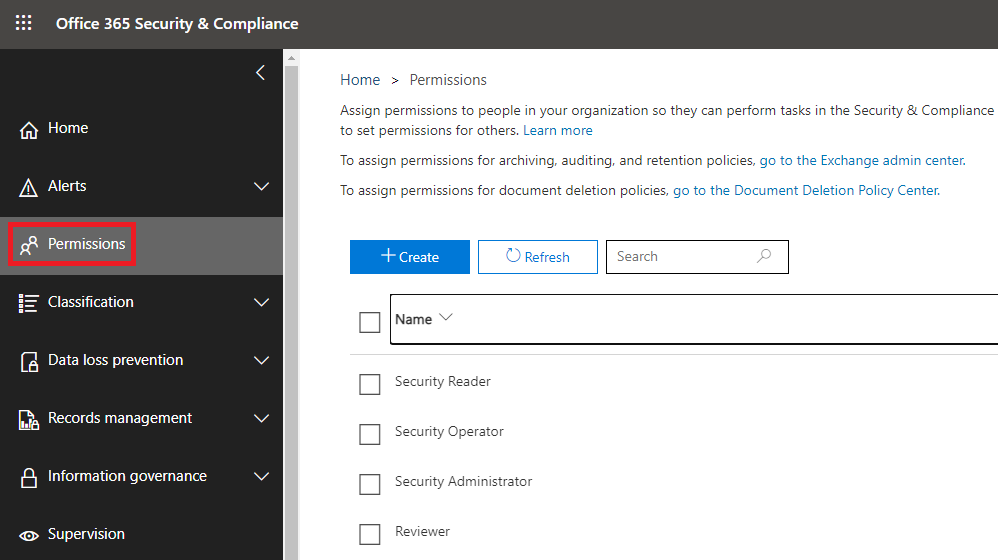
Task: Open the app launcher waffle icon
Action: click(24, 24)
